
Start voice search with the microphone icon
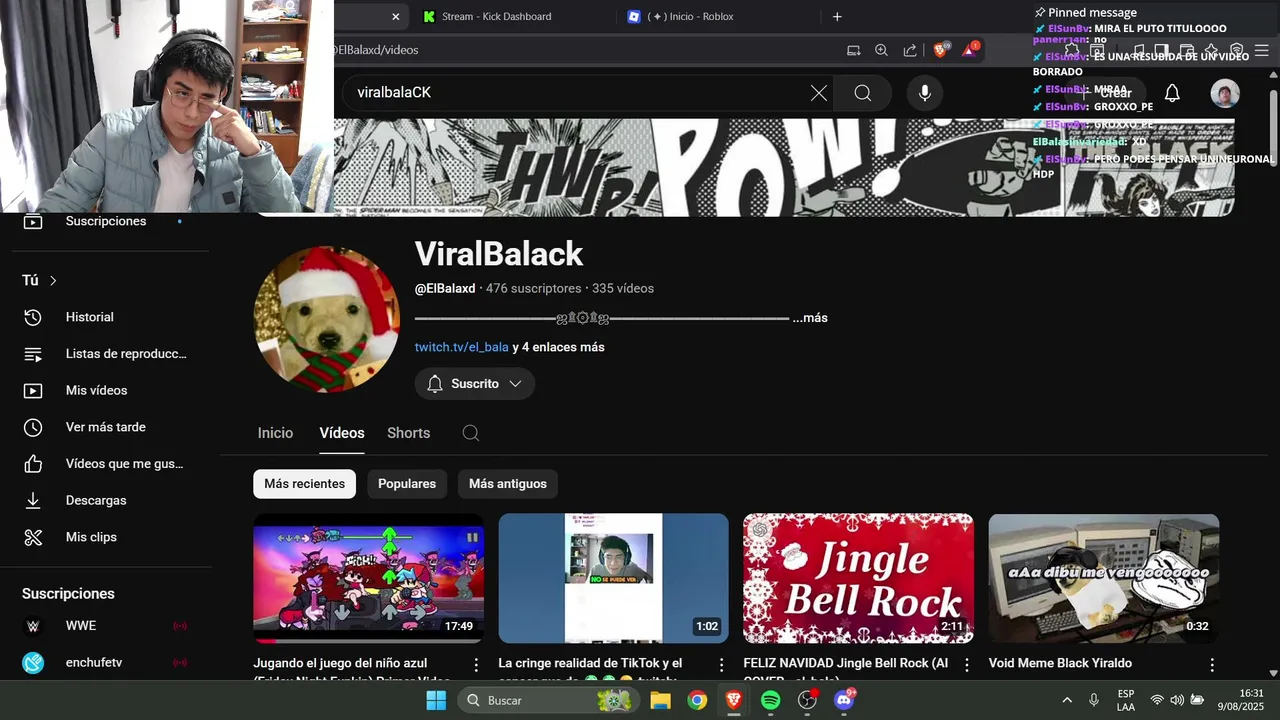(x=925, y=93)
